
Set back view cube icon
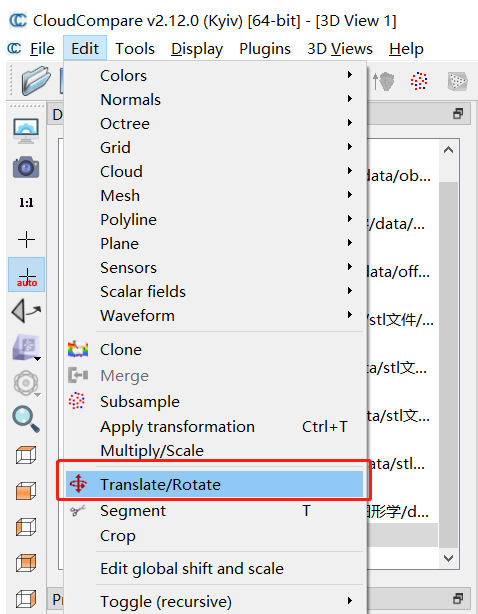[26, 563]
